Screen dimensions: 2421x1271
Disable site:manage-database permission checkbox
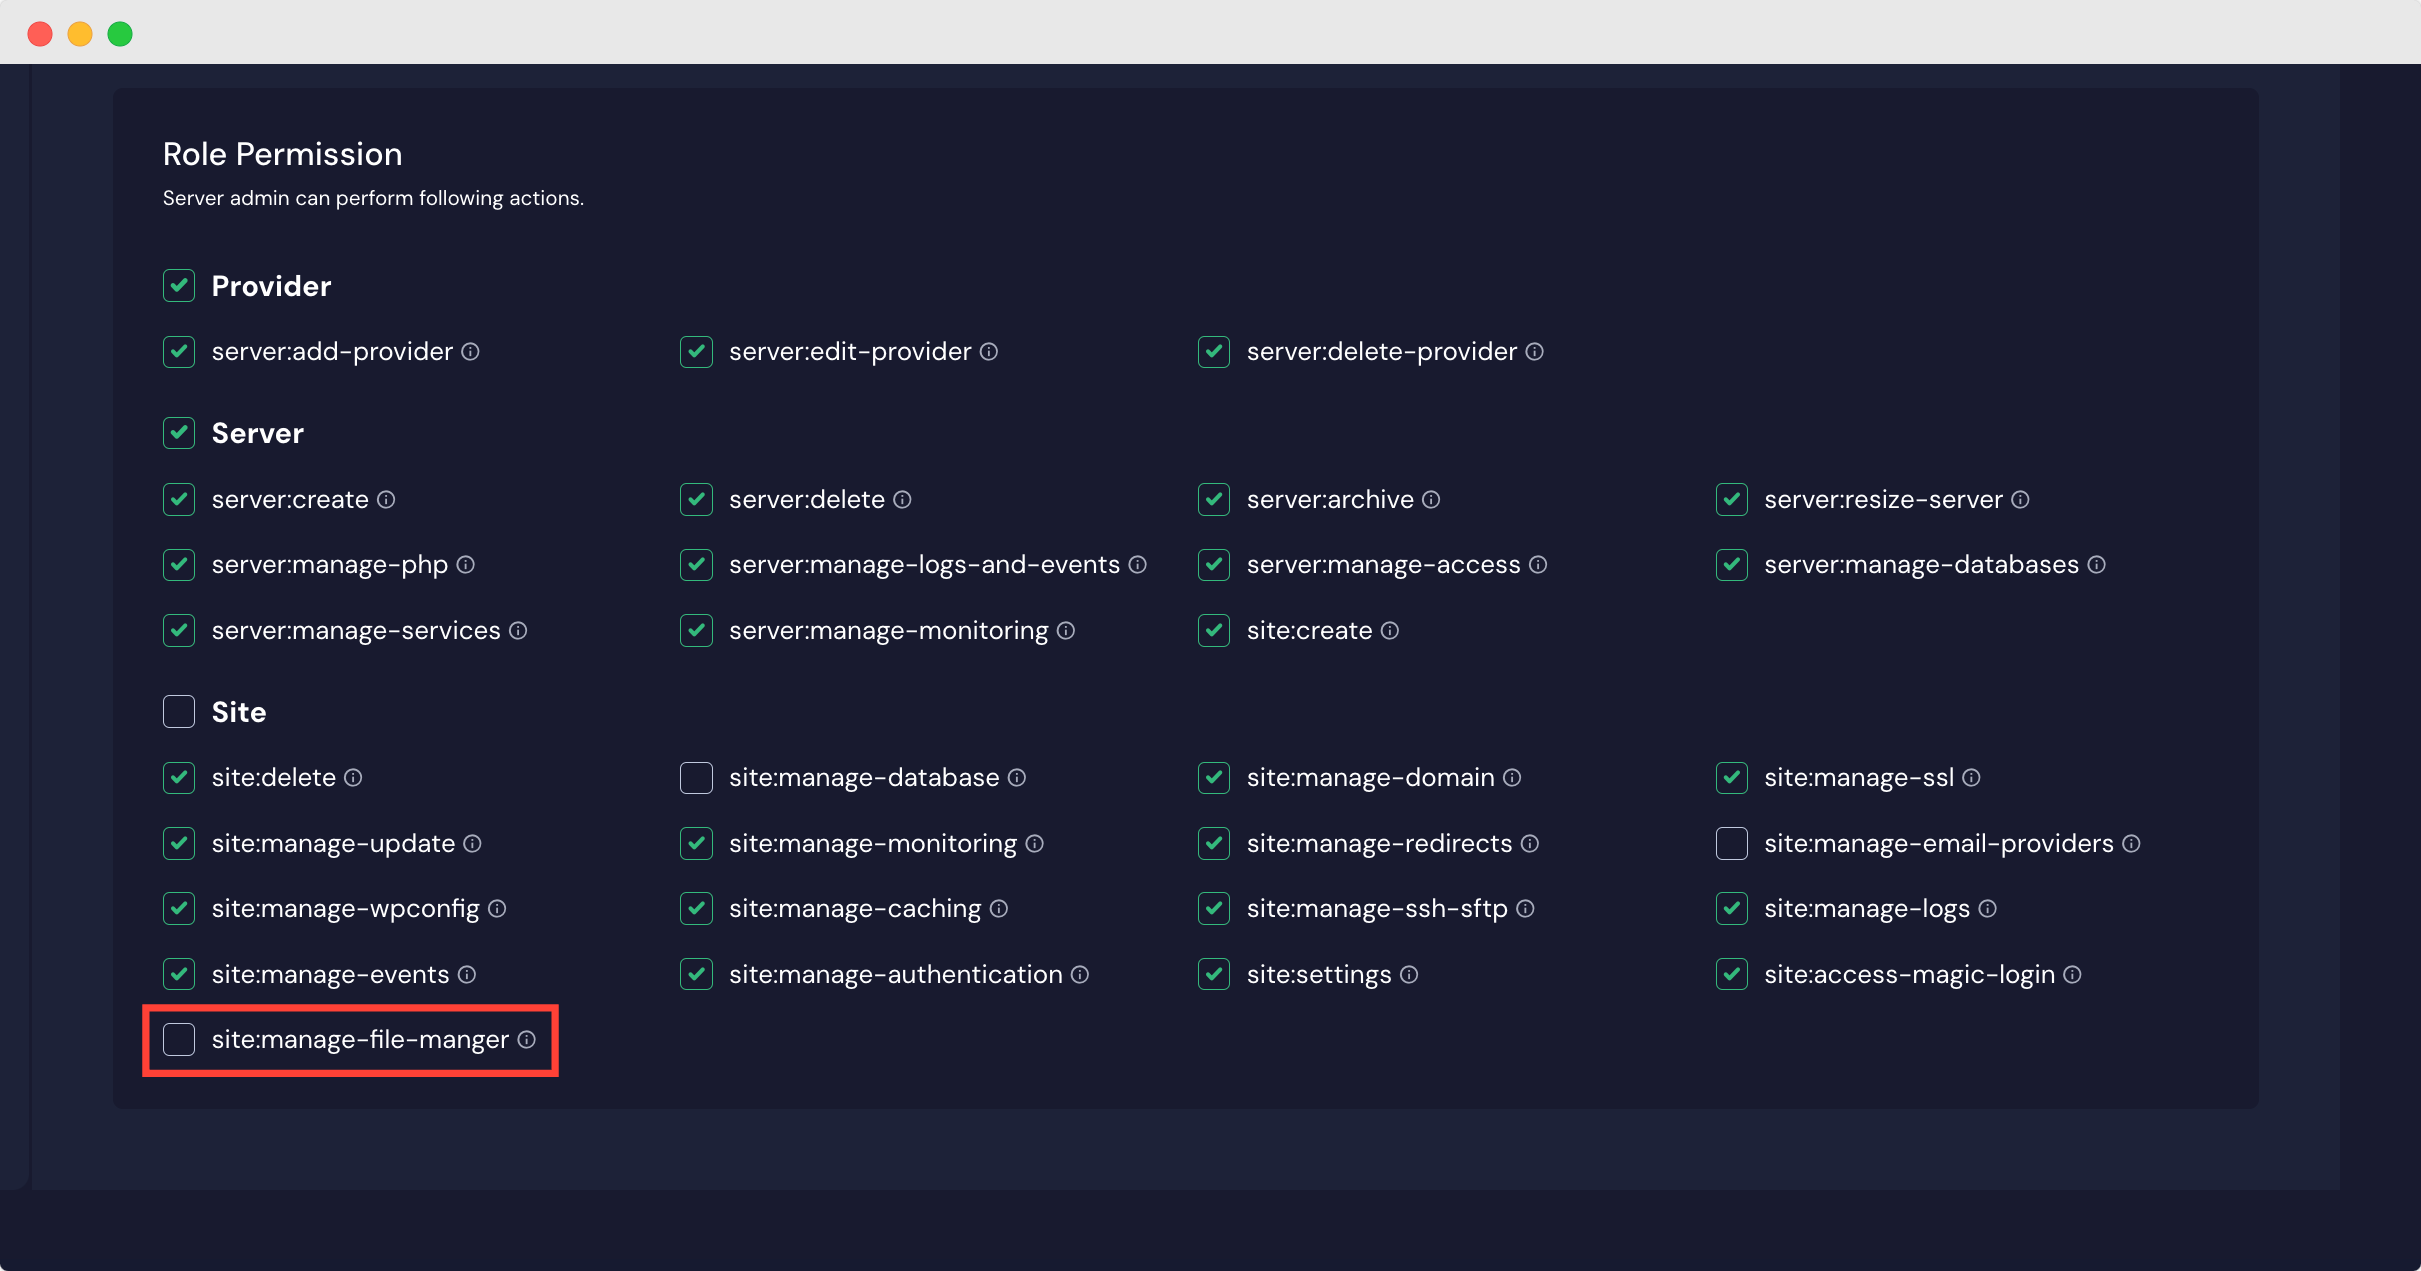[697, 778]
